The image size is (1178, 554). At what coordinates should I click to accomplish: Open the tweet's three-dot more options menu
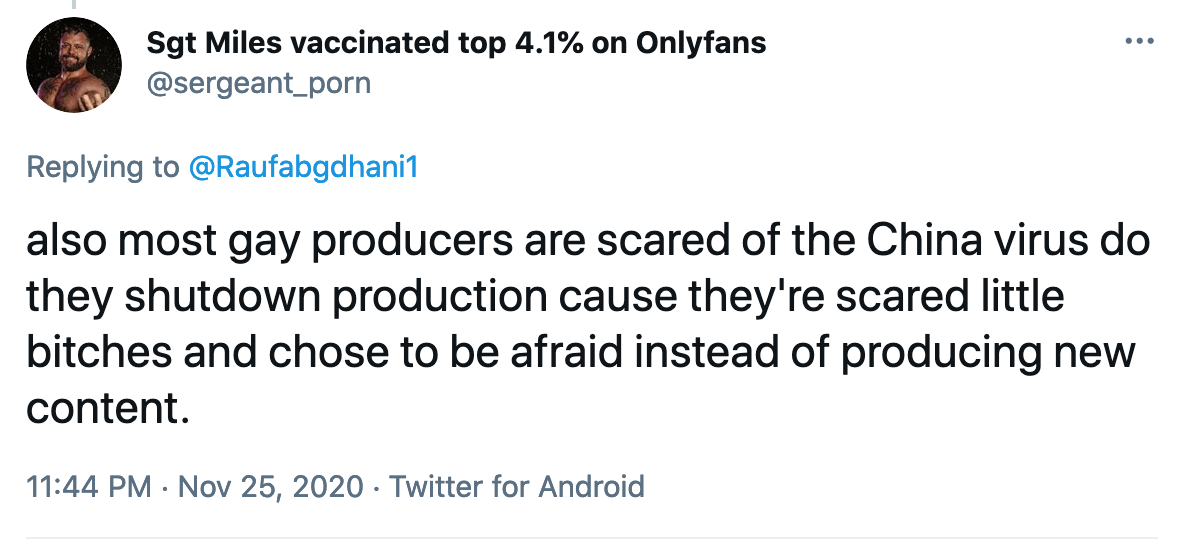point(1140,41)
